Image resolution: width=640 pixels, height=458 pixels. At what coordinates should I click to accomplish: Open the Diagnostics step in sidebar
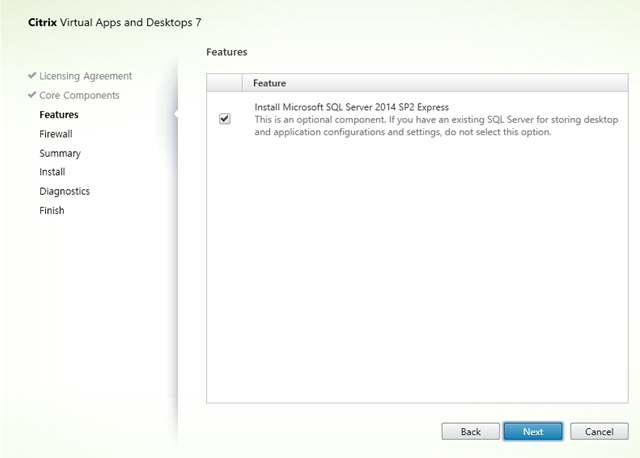tap(64, 191)
